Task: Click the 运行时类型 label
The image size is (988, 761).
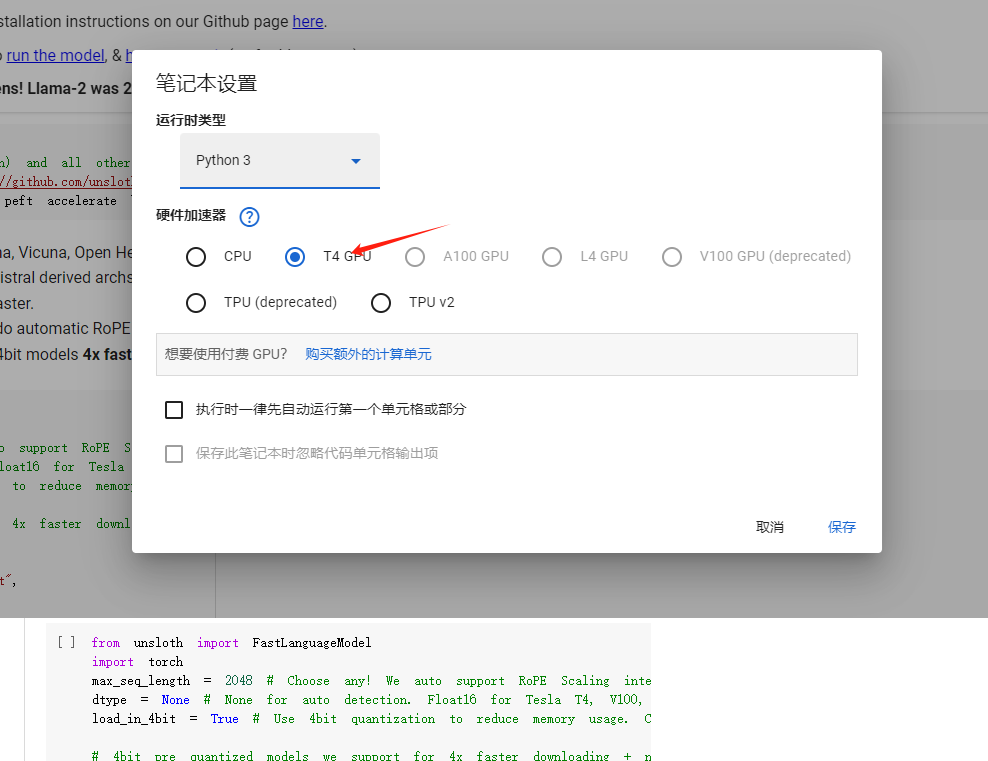Action: (191, 120)
